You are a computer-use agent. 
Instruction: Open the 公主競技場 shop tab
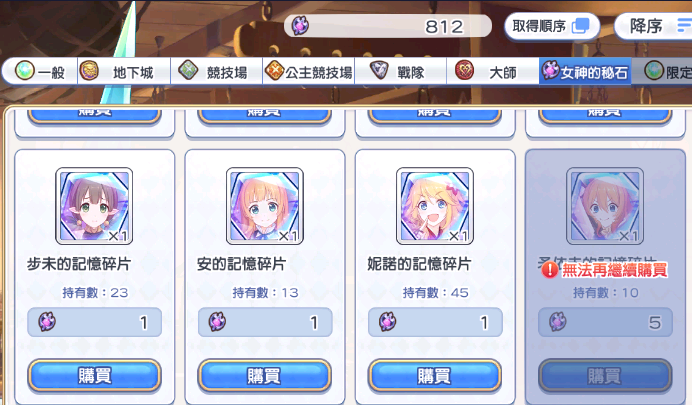(x=308, y=71)
